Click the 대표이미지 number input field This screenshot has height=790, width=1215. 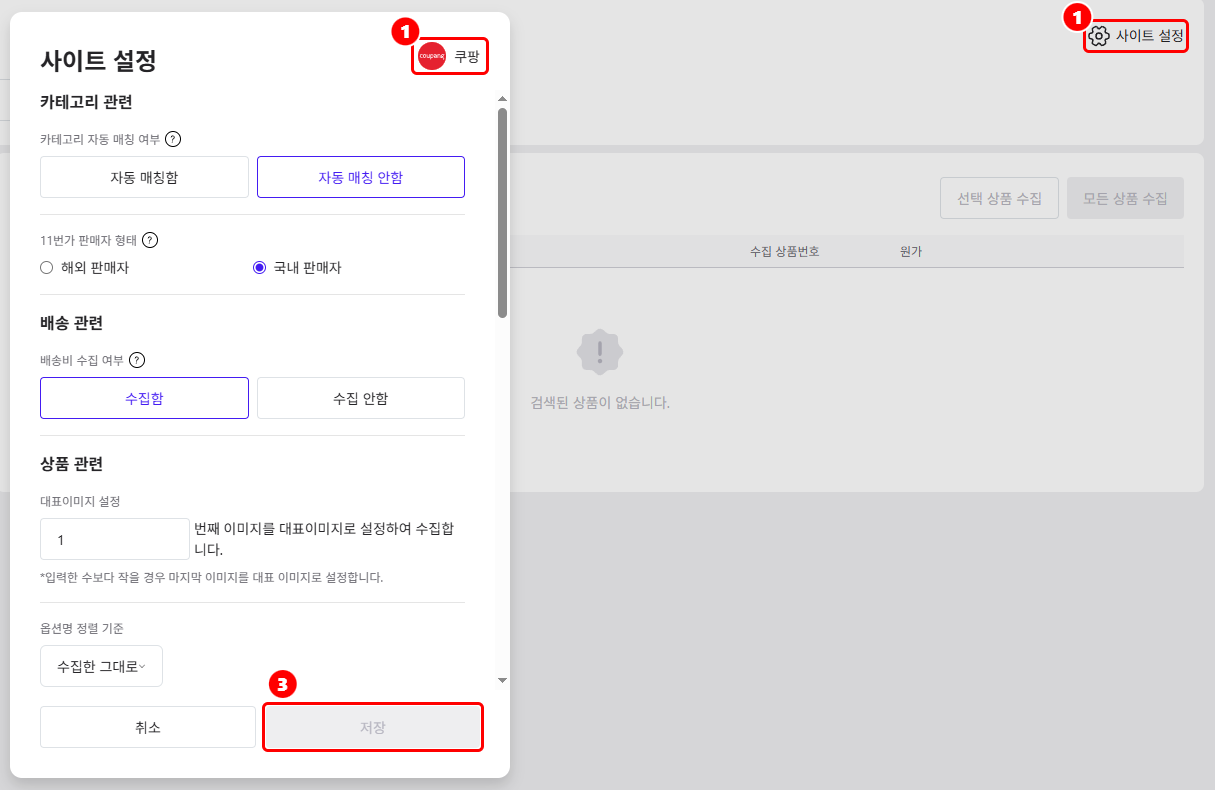115,539
